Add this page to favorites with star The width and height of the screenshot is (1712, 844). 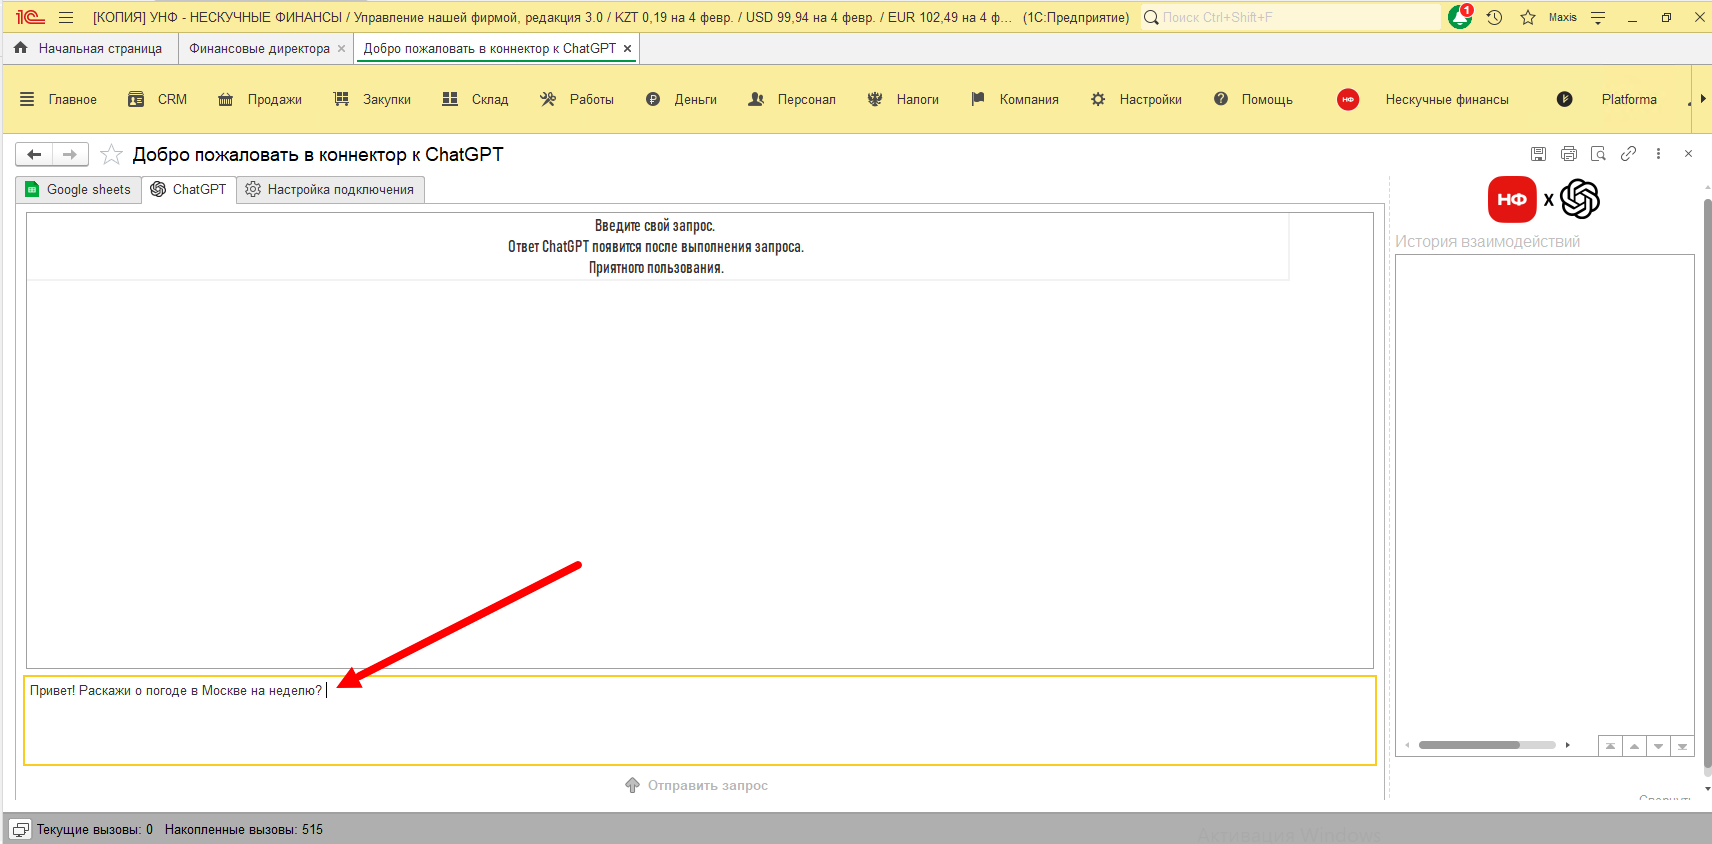point(111,155)
